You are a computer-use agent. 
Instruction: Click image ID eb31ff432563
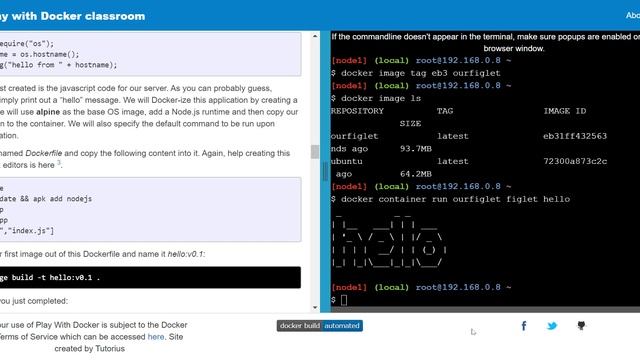[575, 136]
